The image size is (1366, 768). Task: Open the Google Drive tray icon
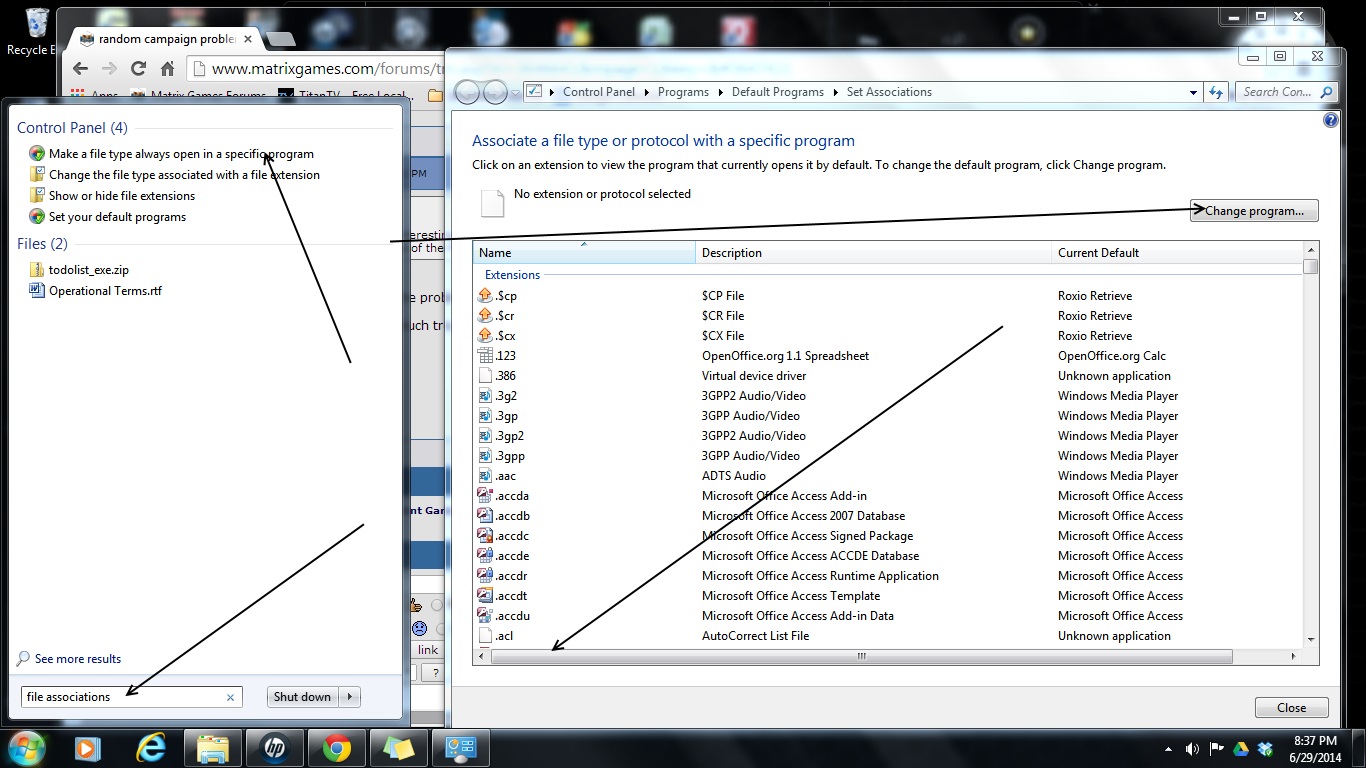tap(1241, 749)
